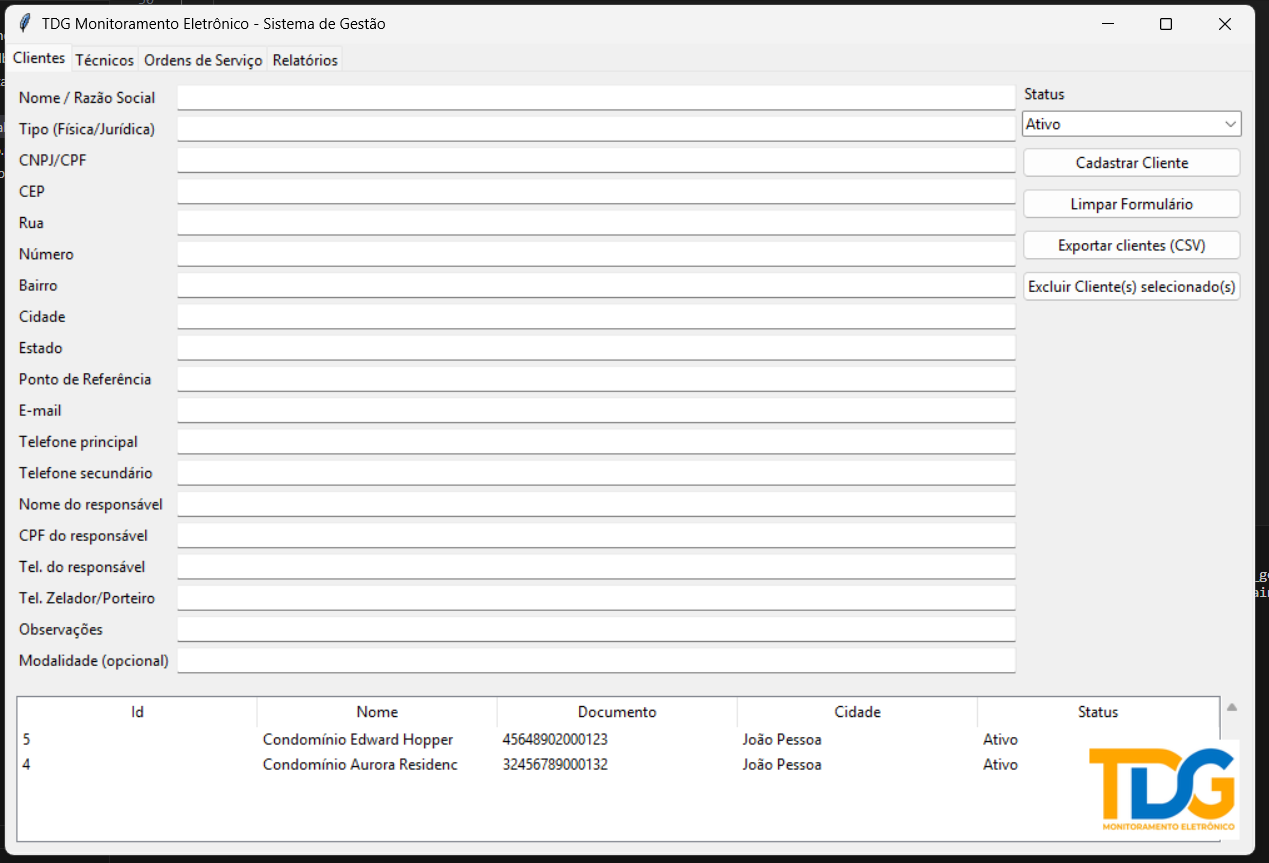Open the Status dropdown showing Ativo

1131,124
